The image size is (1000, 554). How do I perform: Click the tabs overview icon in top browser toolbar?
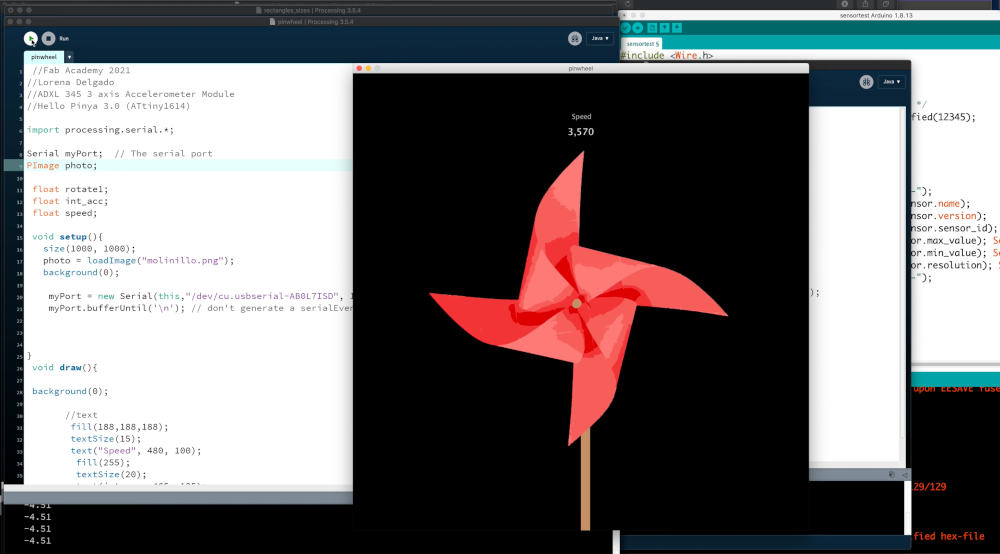[x=886, y=4]
